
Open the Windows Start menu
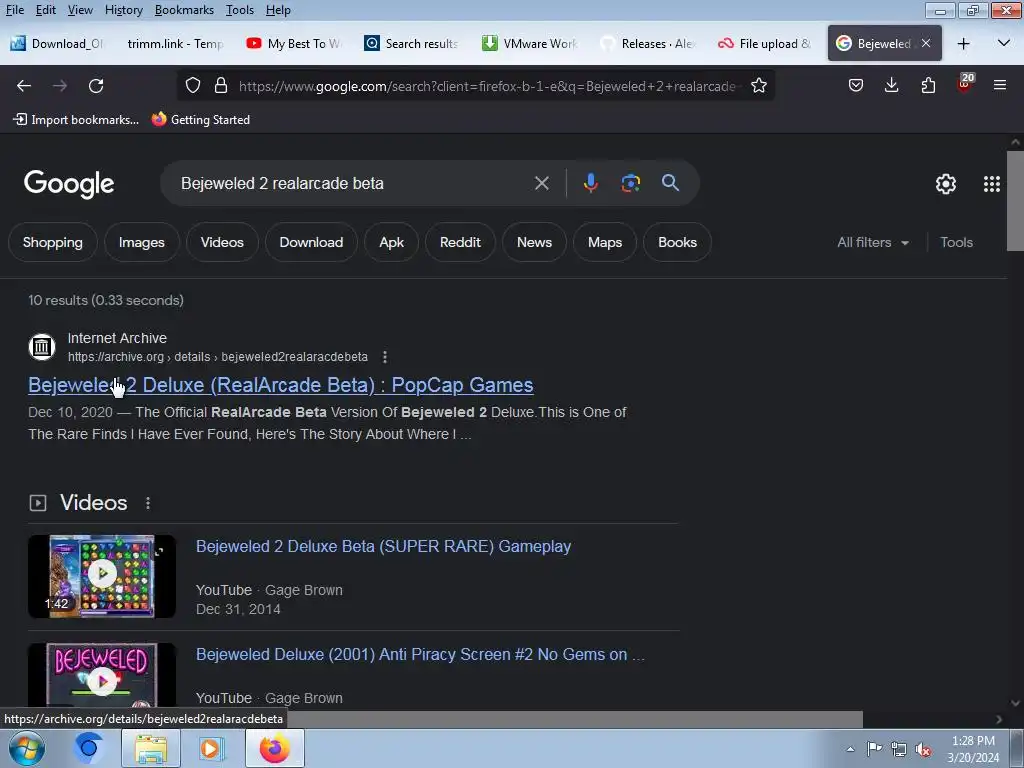(27, 748)
